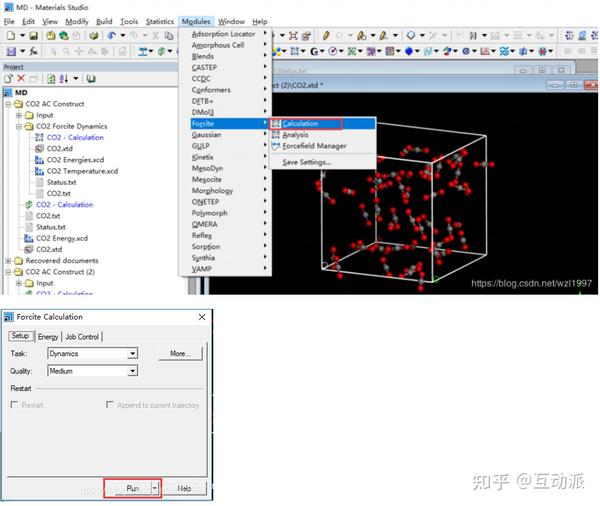Click the New document toolbar icon
Image resolution: width=600 pixels, height=506 pixels.
coord(11,36)
